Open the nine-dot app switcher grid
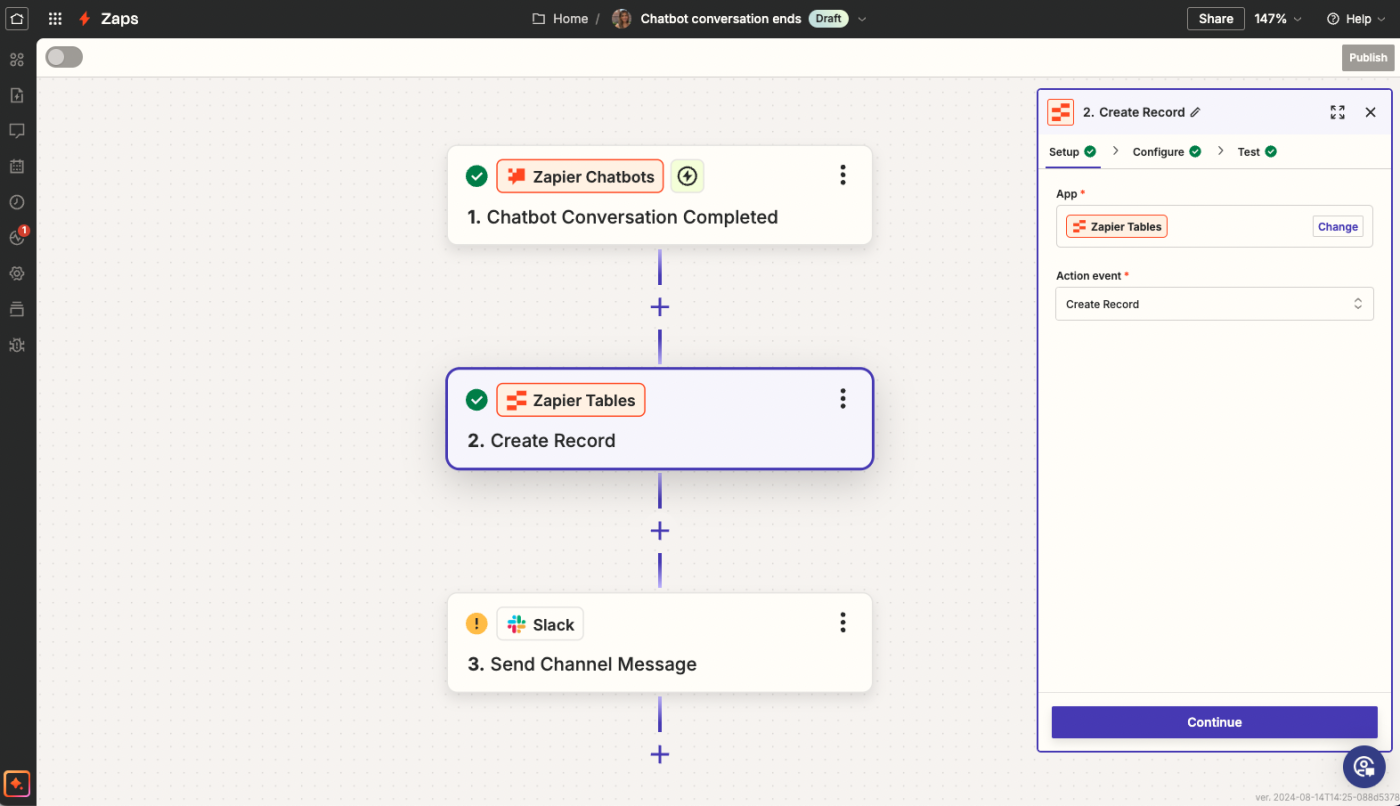 (56, 19)
